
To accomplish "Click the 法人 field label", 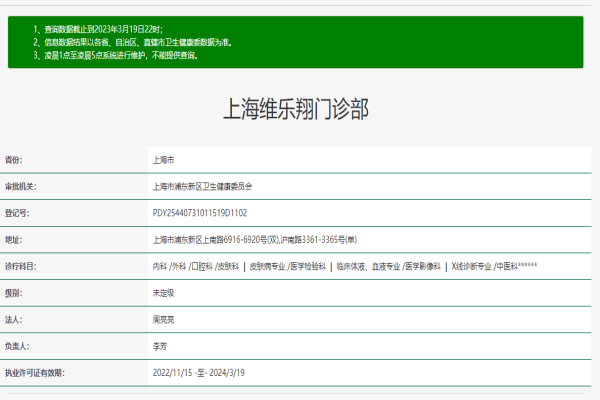I will point(13,320).
